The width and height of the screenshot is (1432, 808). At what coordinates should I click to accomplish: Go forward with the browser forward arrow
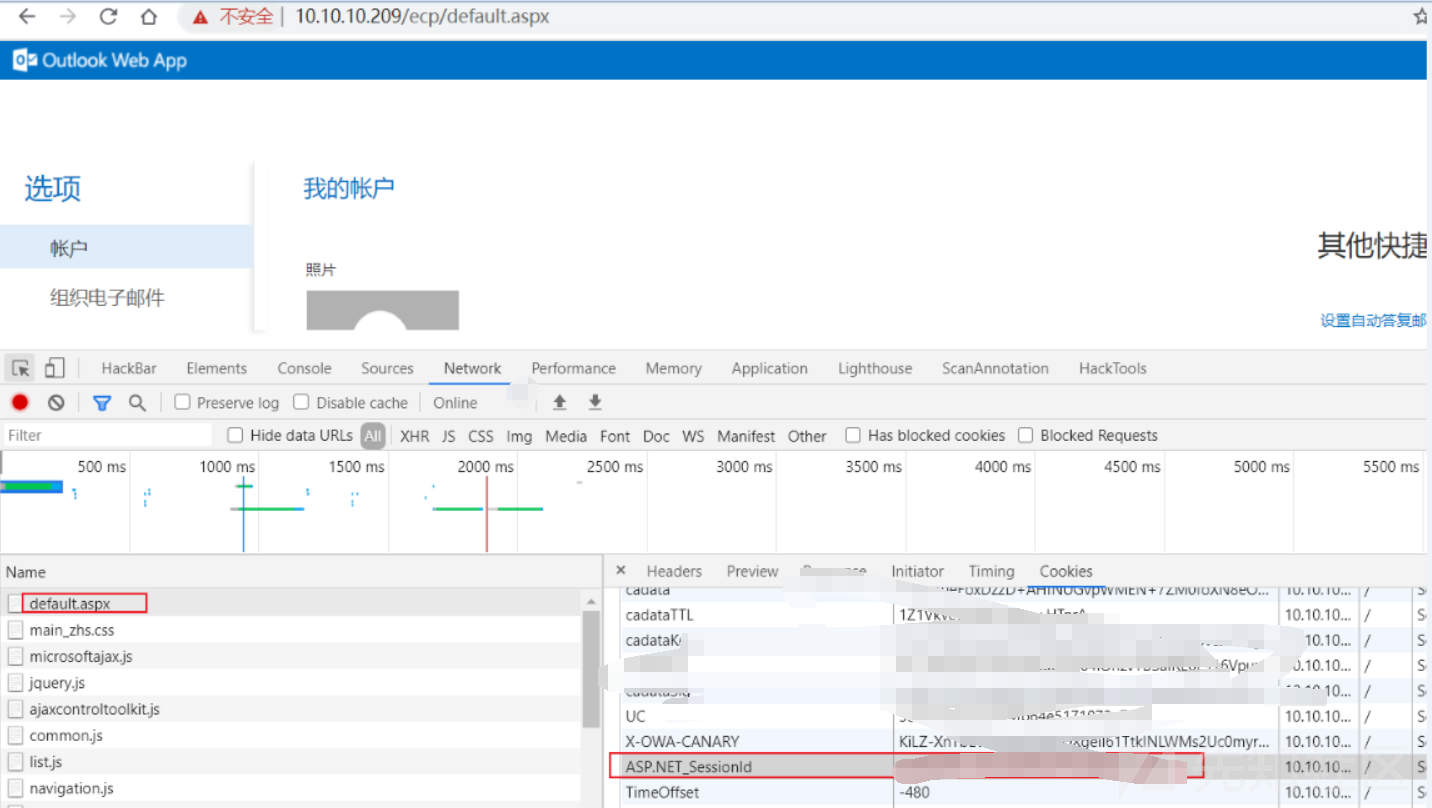point(67,16)
